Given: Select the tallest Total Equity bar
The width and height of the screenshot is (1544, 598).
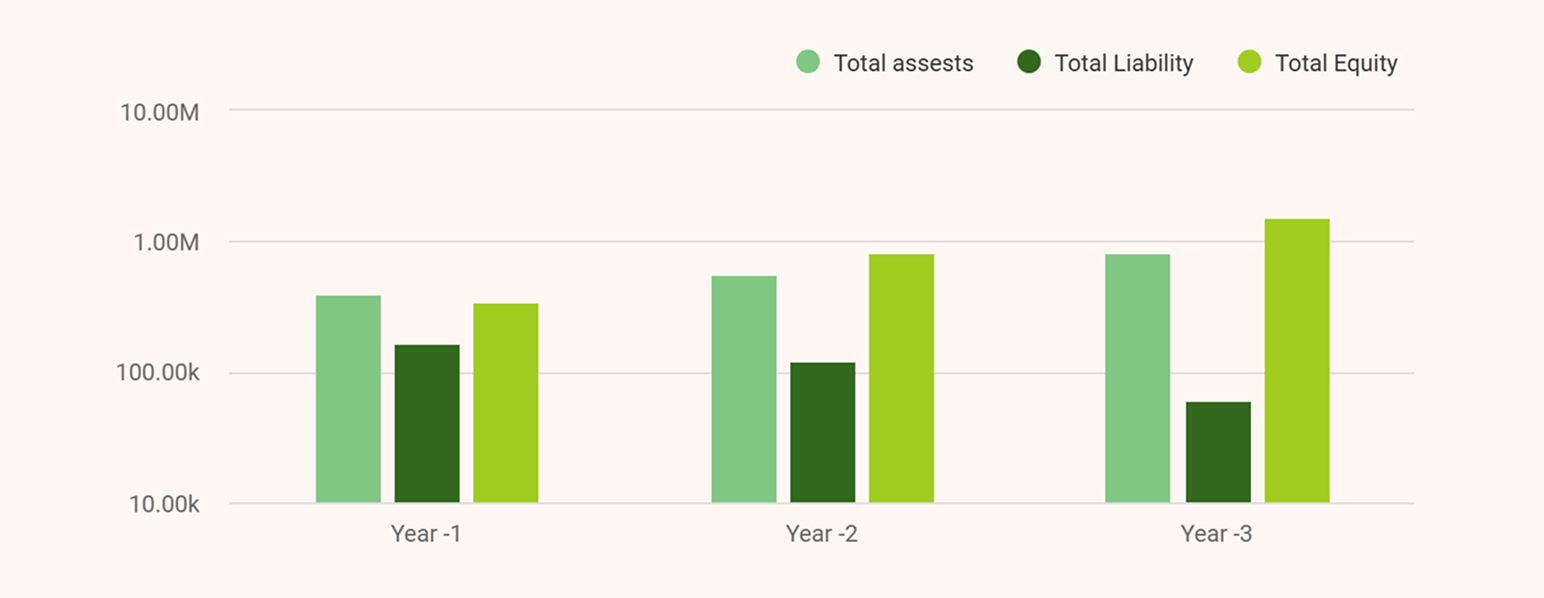Looking at the screenshot, I should point(1296,360).
